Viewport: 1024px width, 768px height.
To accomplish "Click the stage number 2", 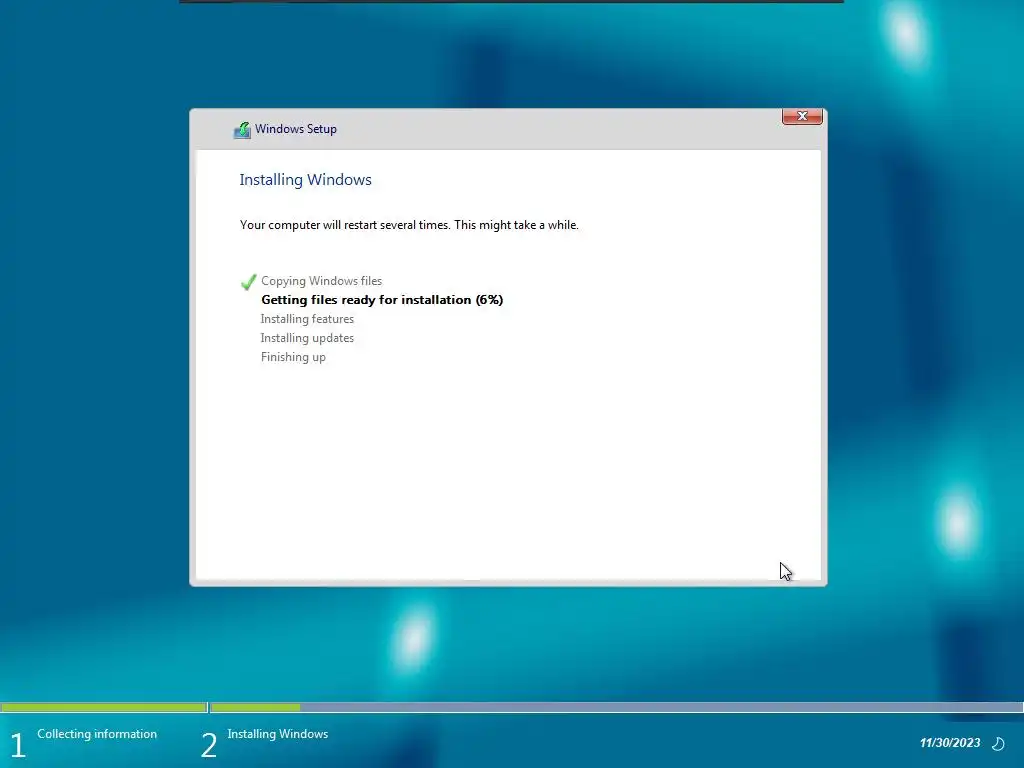I will (x=208, y=745).
